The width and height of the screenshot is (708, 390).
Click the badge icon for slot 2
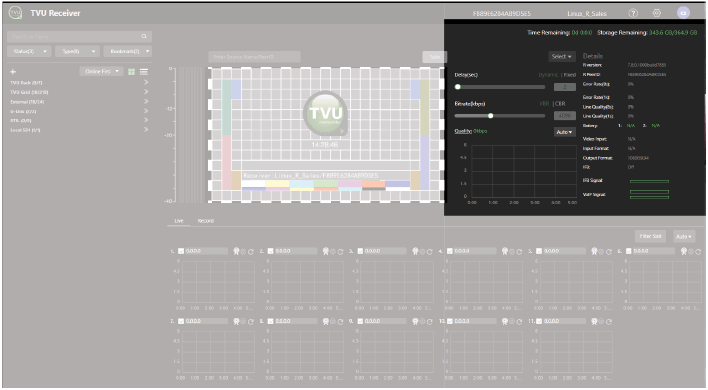click(326, 251)
